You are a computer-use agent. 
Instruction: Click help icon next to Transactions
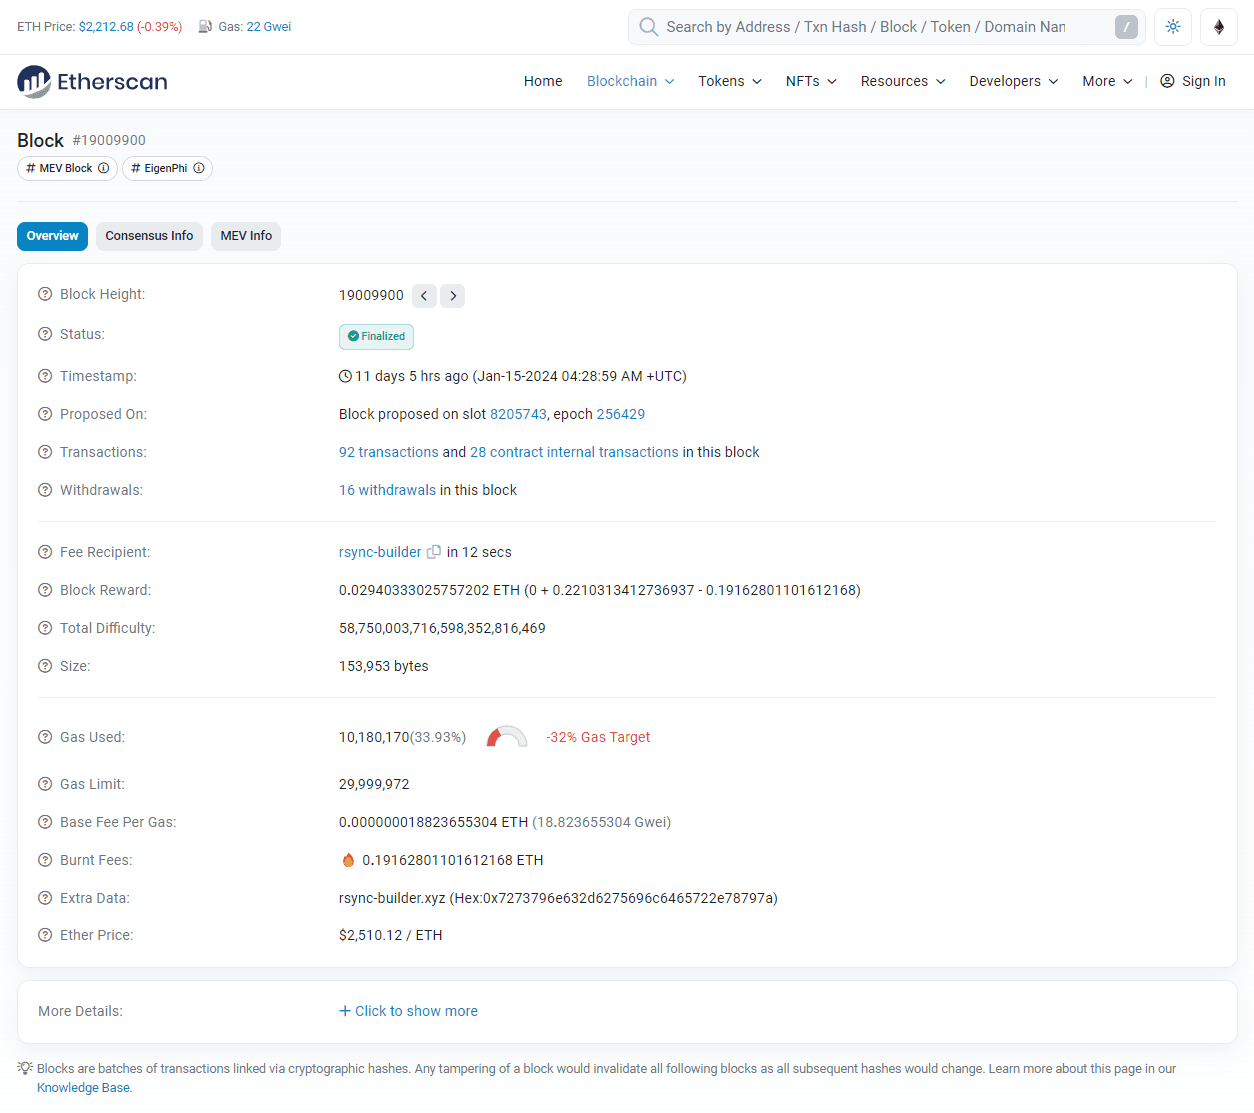(x=45, y=452)
